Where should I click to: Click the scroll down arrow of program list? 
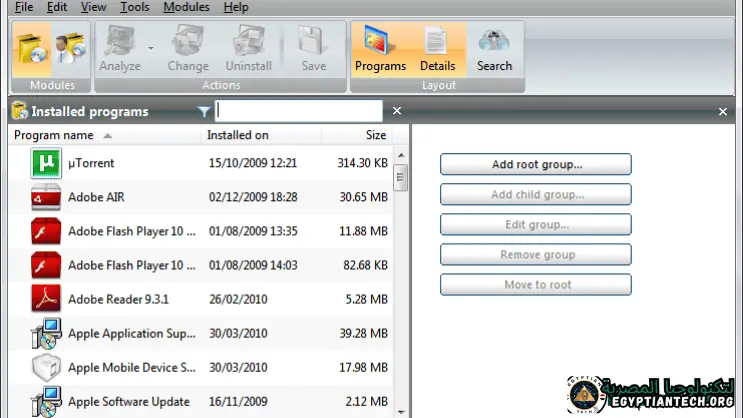point(401,412)
